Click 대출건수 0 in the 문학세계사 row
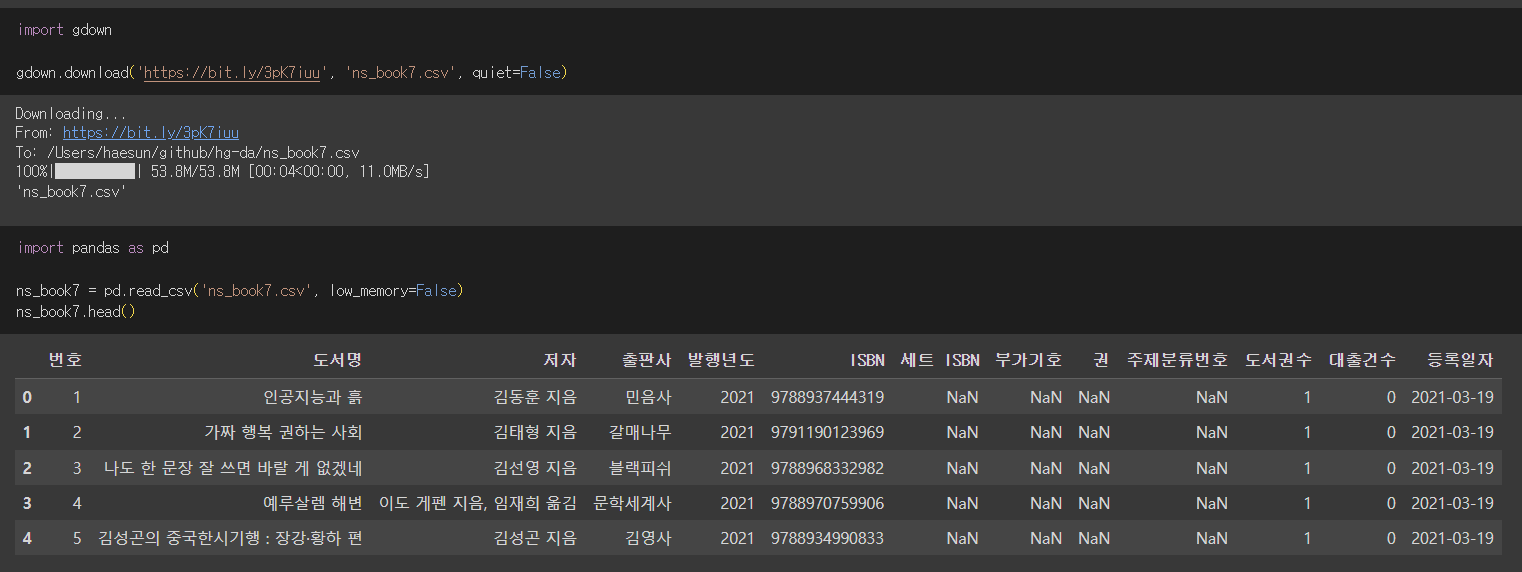 (1391, 503)
